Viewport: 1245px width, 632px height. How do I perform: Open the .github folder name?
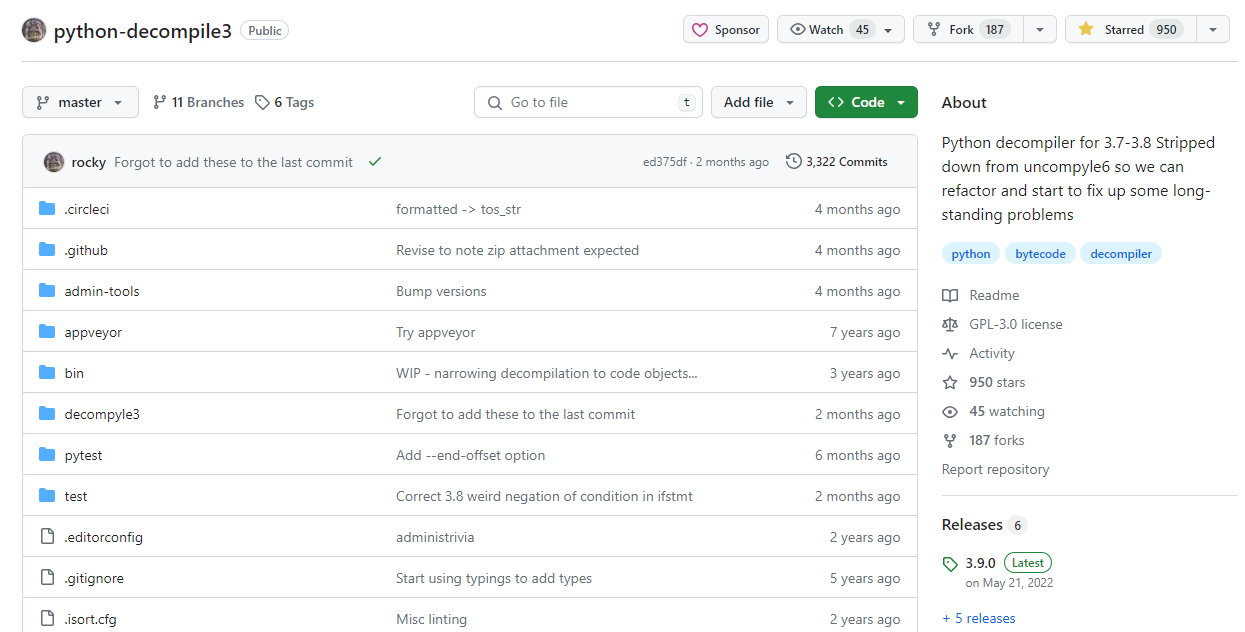click(86, 250)
